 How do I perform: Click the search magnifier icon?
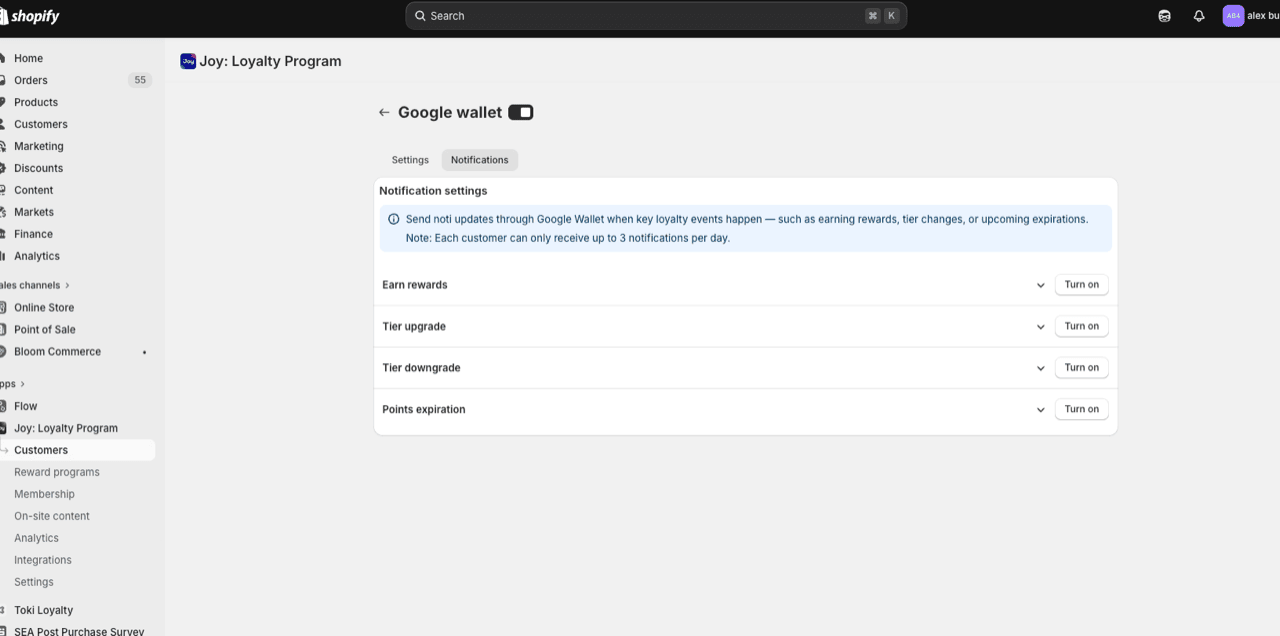(420, 16)
